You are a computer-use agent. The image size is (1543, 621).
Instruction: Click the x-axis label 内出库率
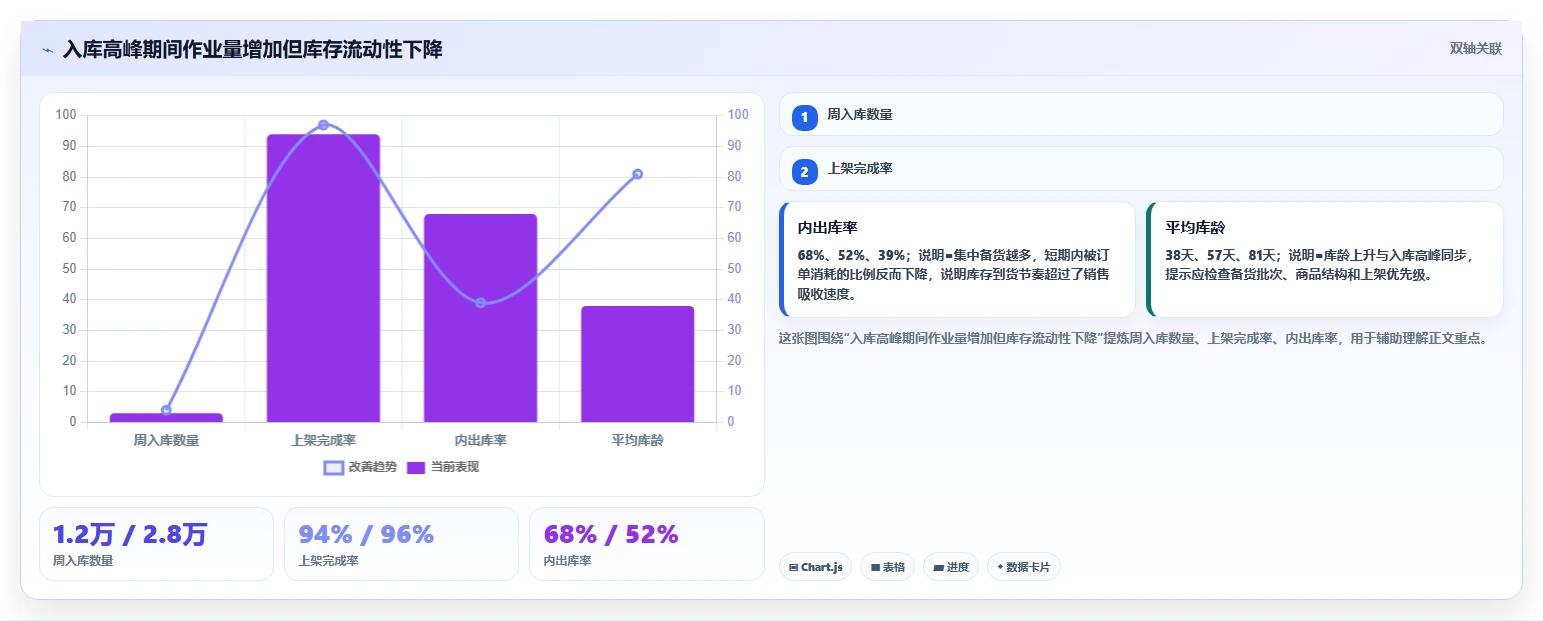[x=480, y=440]
